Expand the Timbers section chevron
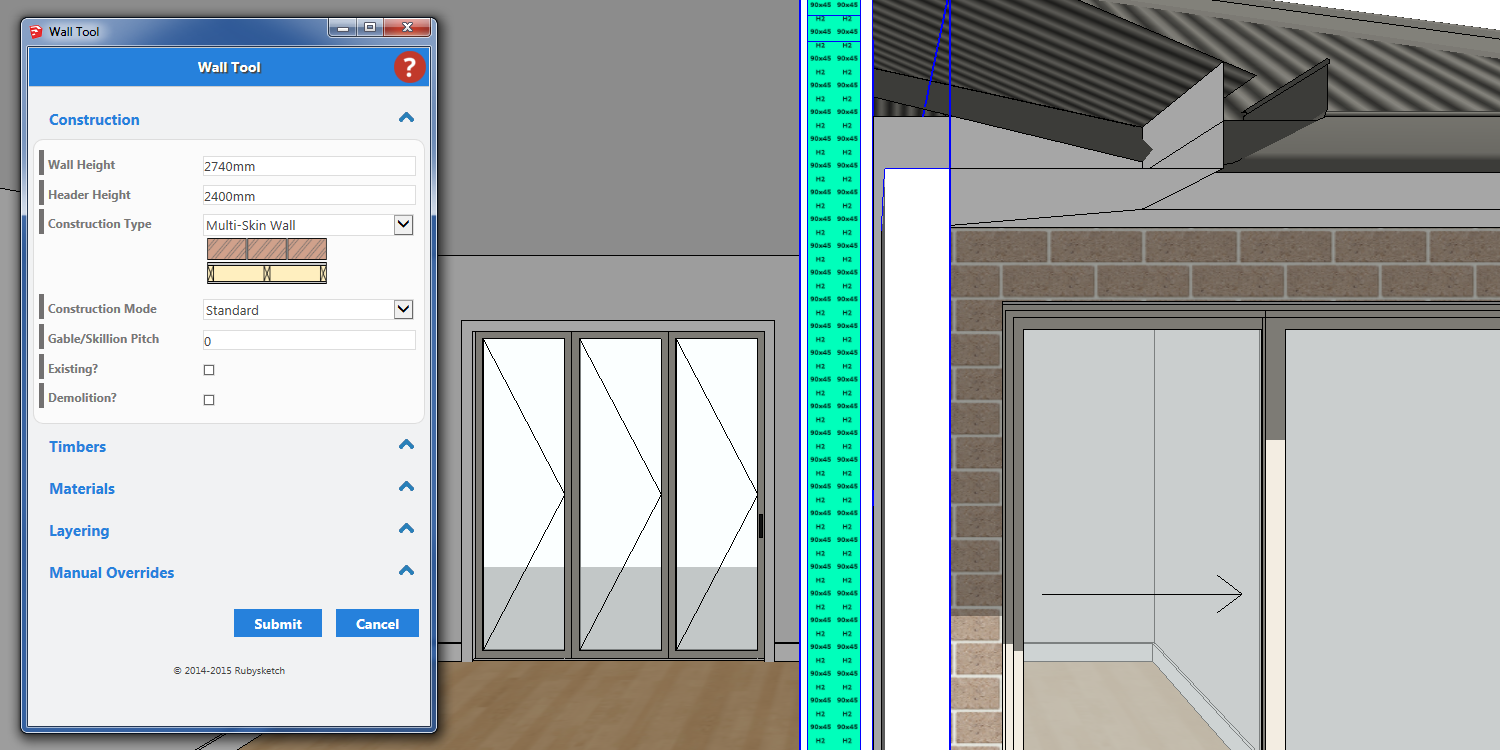The image size is (1500, 750). (x=406, y=445)
